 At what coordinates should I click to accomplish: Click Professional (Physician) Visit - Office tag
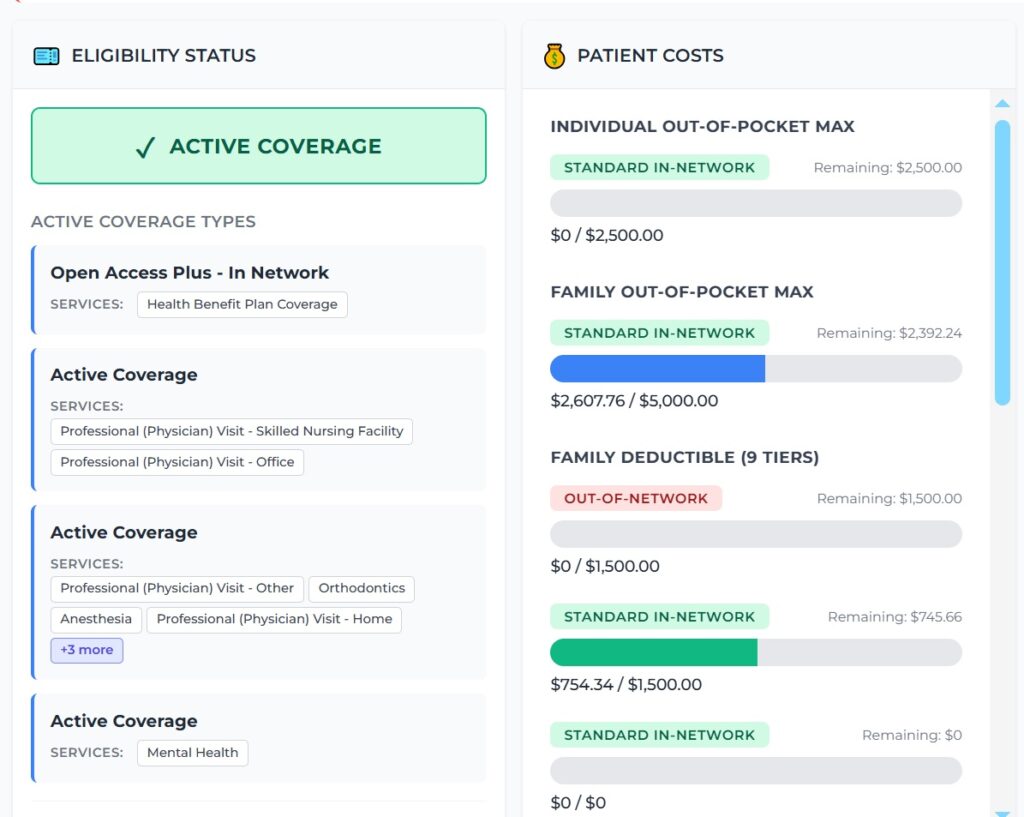(x=177, y=462)
